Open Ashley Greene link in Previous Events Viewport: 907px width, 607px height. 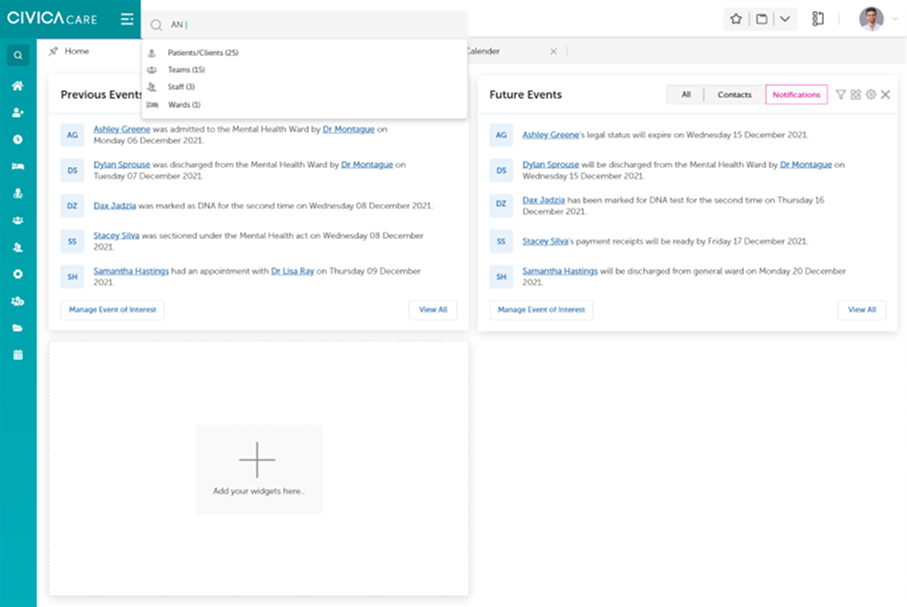121,129
